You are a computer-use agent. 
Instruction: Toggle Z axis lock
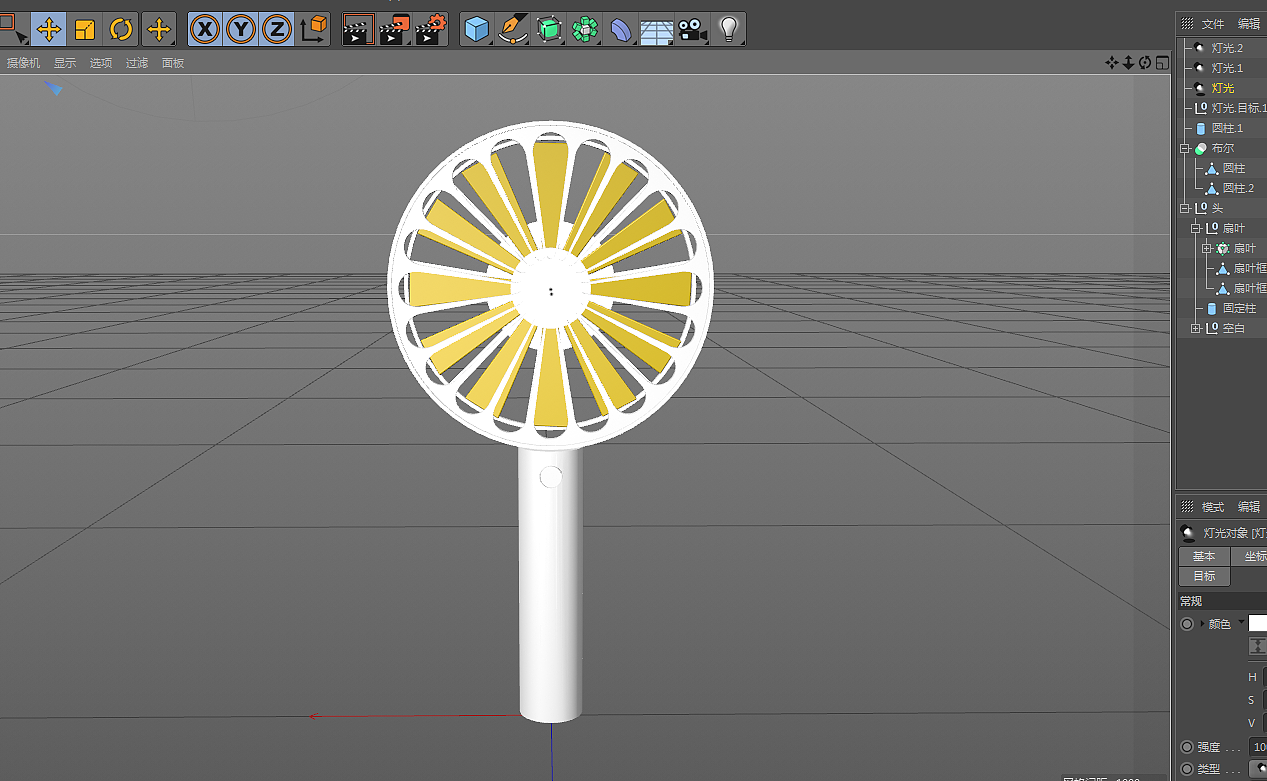pyautogui.click(x=277, y=29)
